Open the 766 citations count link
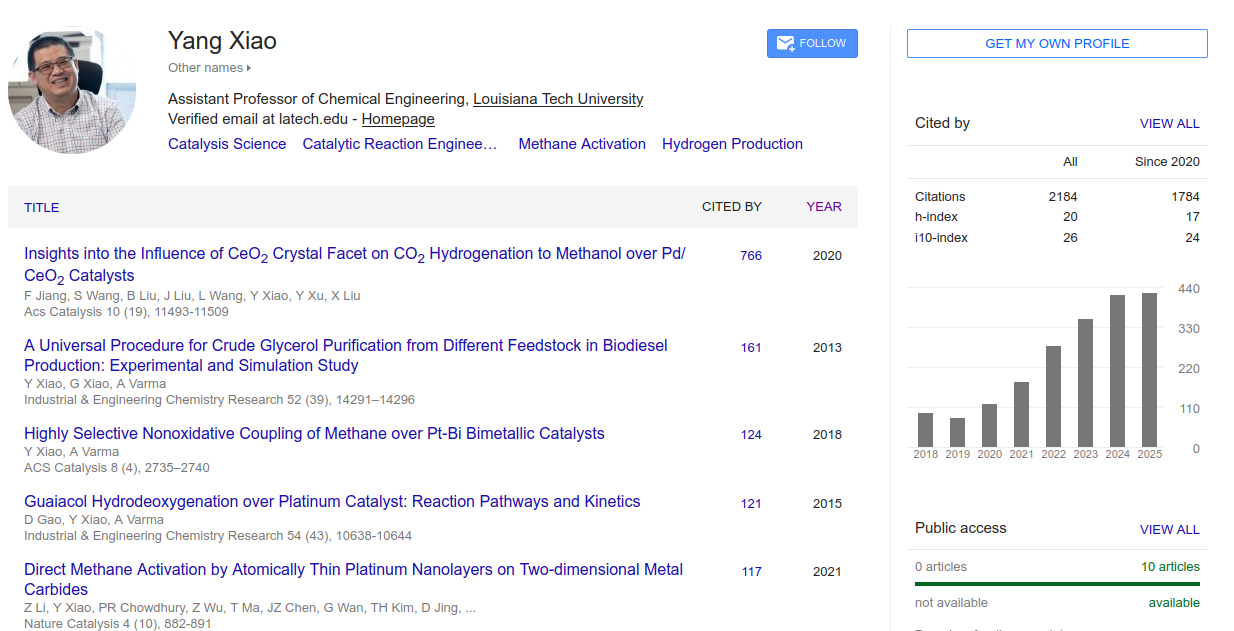 click(x=751, y=256)
